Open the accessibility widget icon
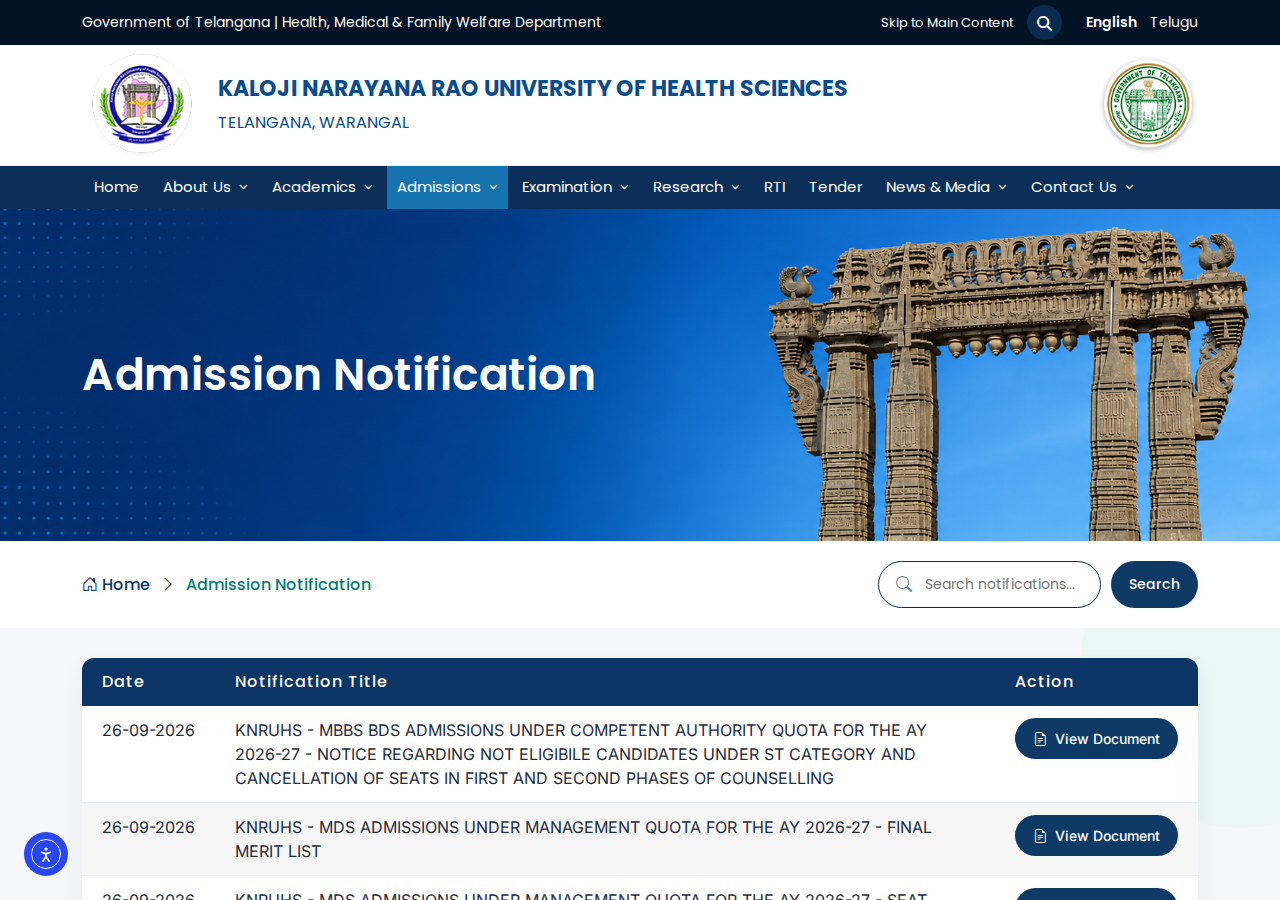The width and height of the screenshot is (1280, 900). pyautogui.click(x=46, y=854)
